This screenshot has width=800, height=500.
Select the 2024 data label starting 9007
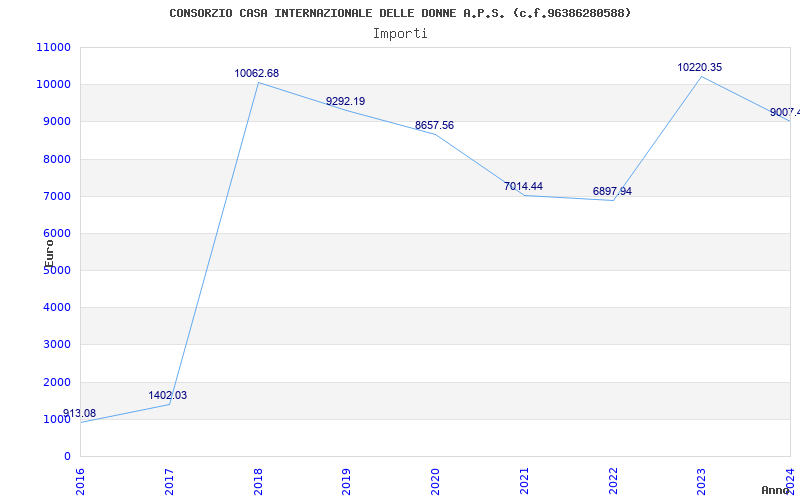coord(785,113)
